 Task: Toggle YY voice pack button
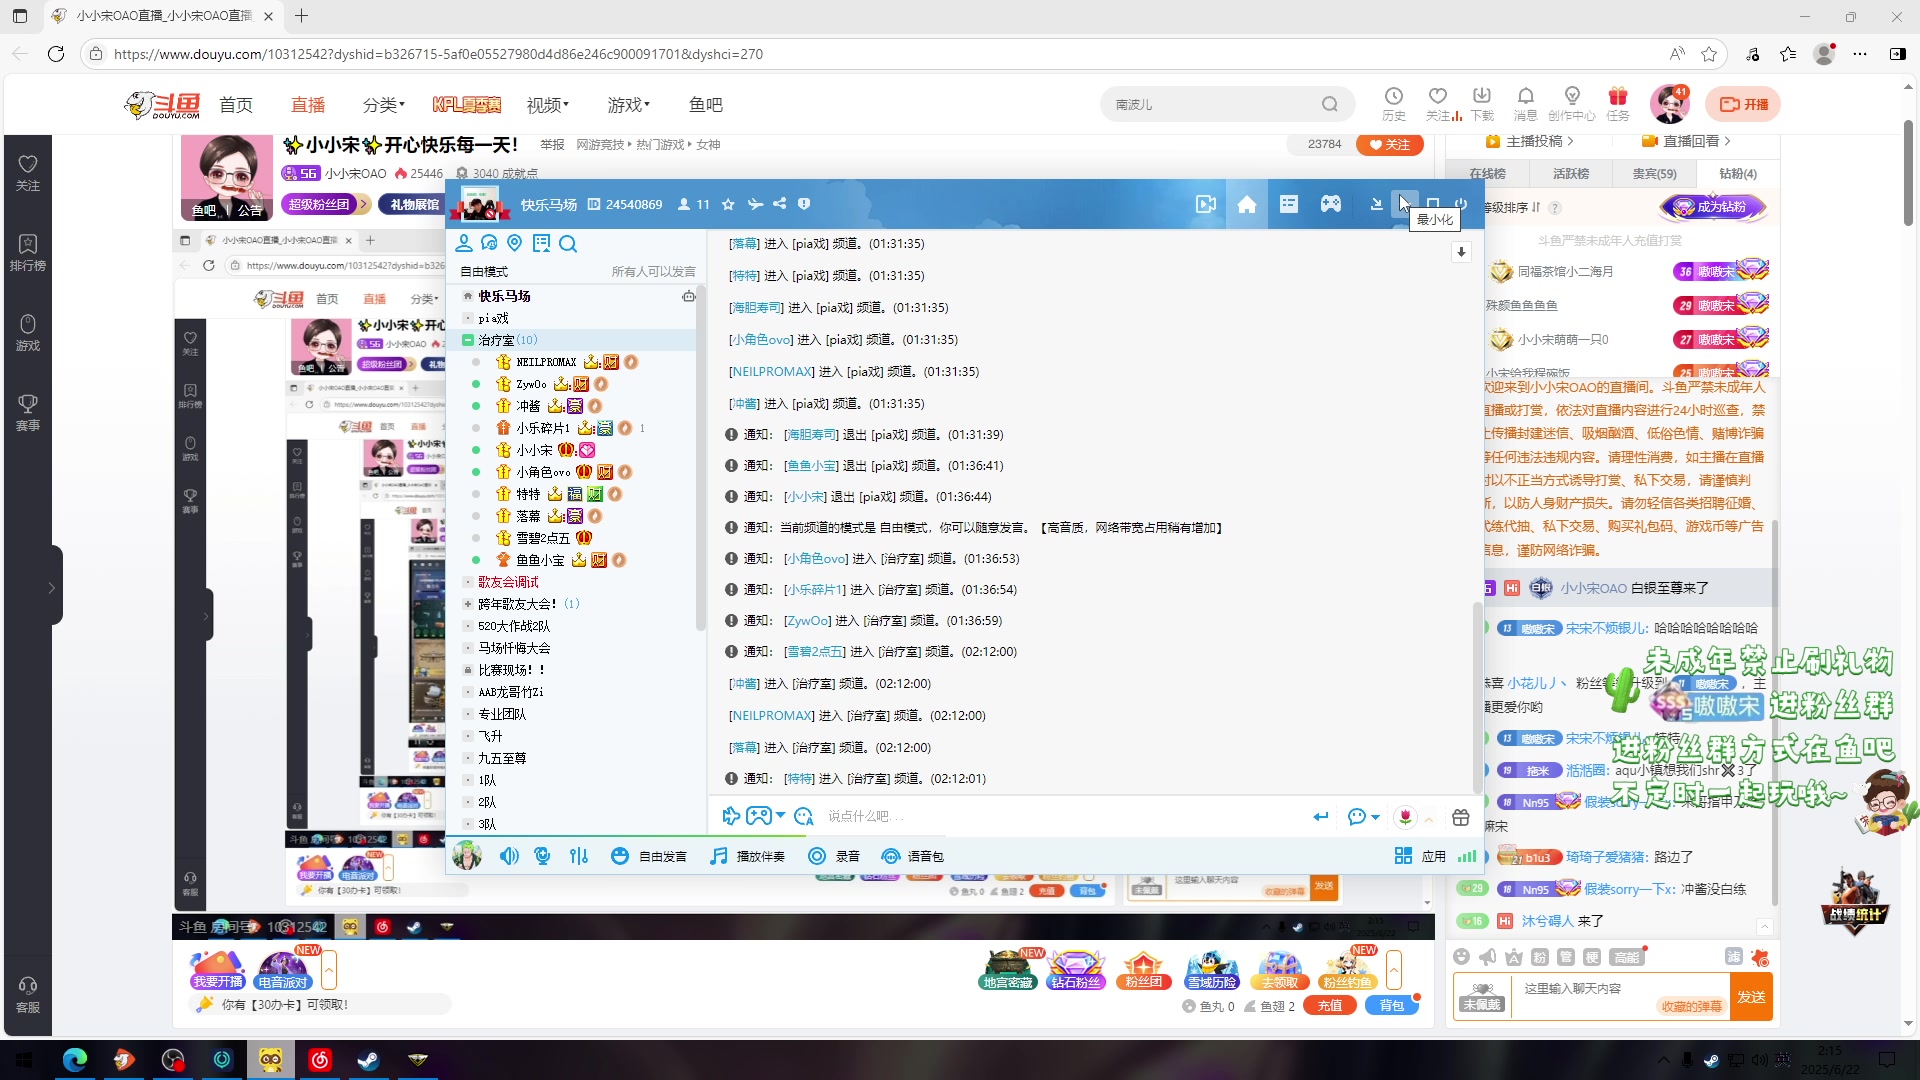[912, 856]
